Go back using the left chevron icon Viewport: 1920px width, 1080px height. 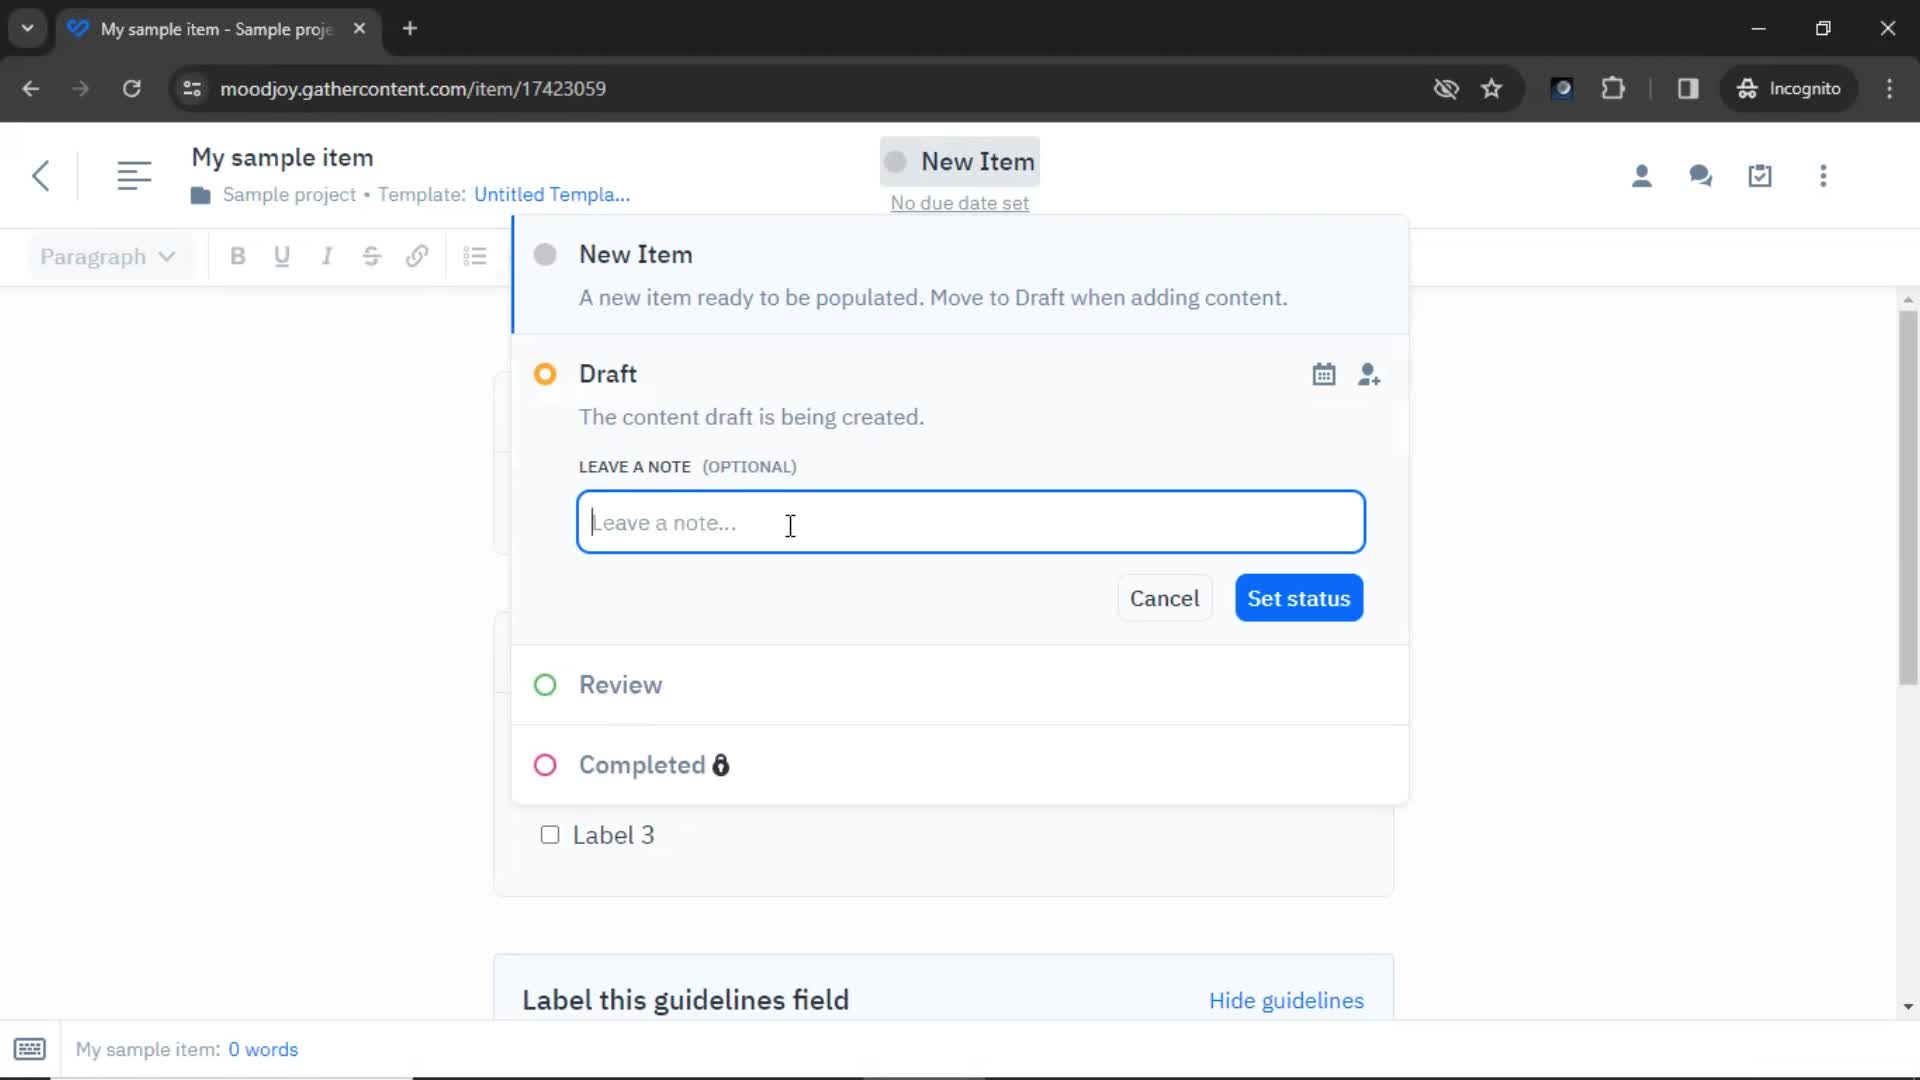tap(40, 176)
